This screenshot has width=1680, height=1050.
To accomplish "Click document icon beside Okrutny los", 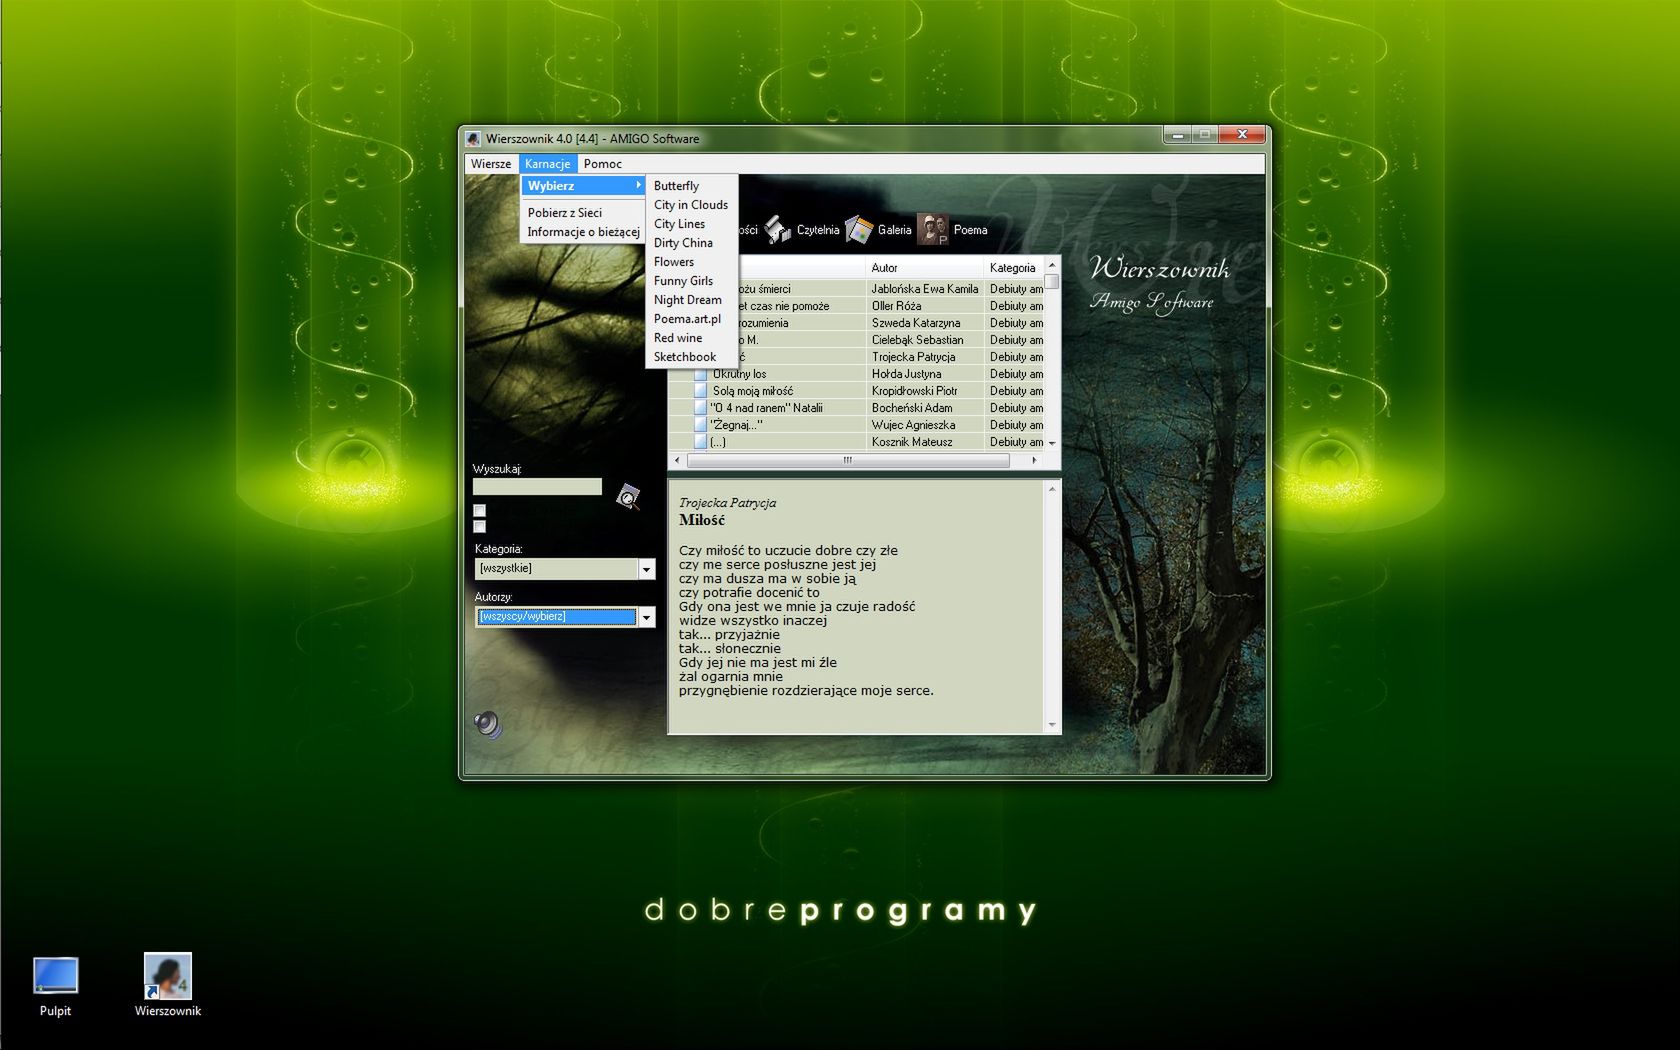I will tap(701, 374).
